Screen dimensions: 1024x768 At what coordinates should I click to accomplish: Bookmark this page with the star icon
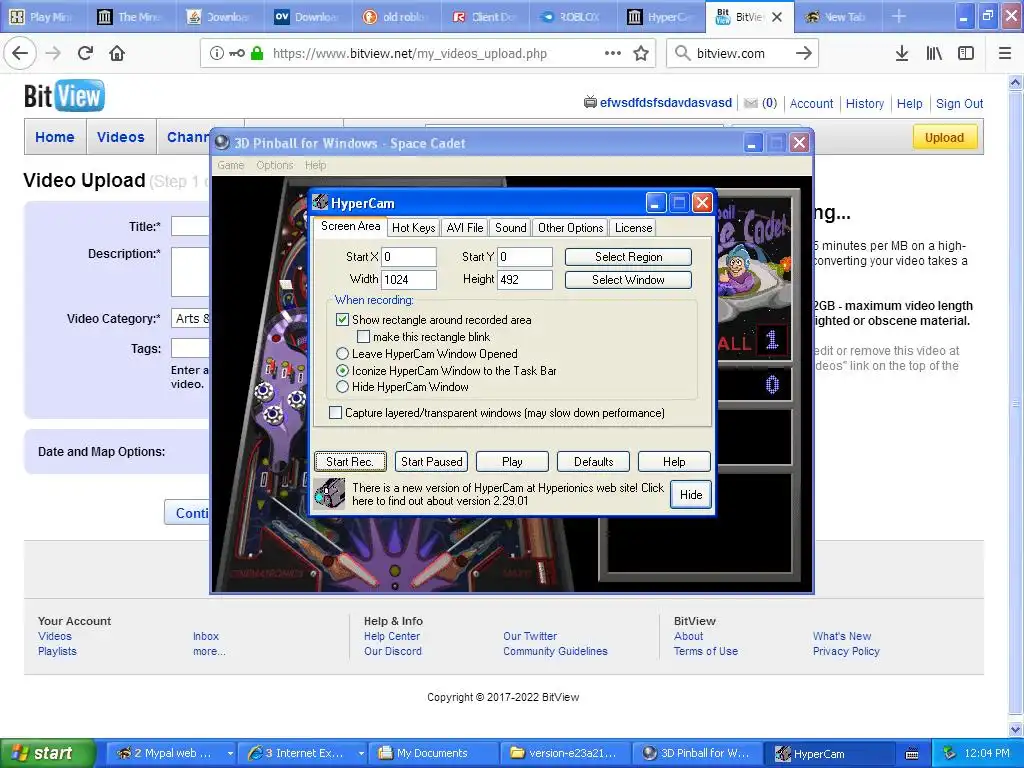click(x=641, y=53)
